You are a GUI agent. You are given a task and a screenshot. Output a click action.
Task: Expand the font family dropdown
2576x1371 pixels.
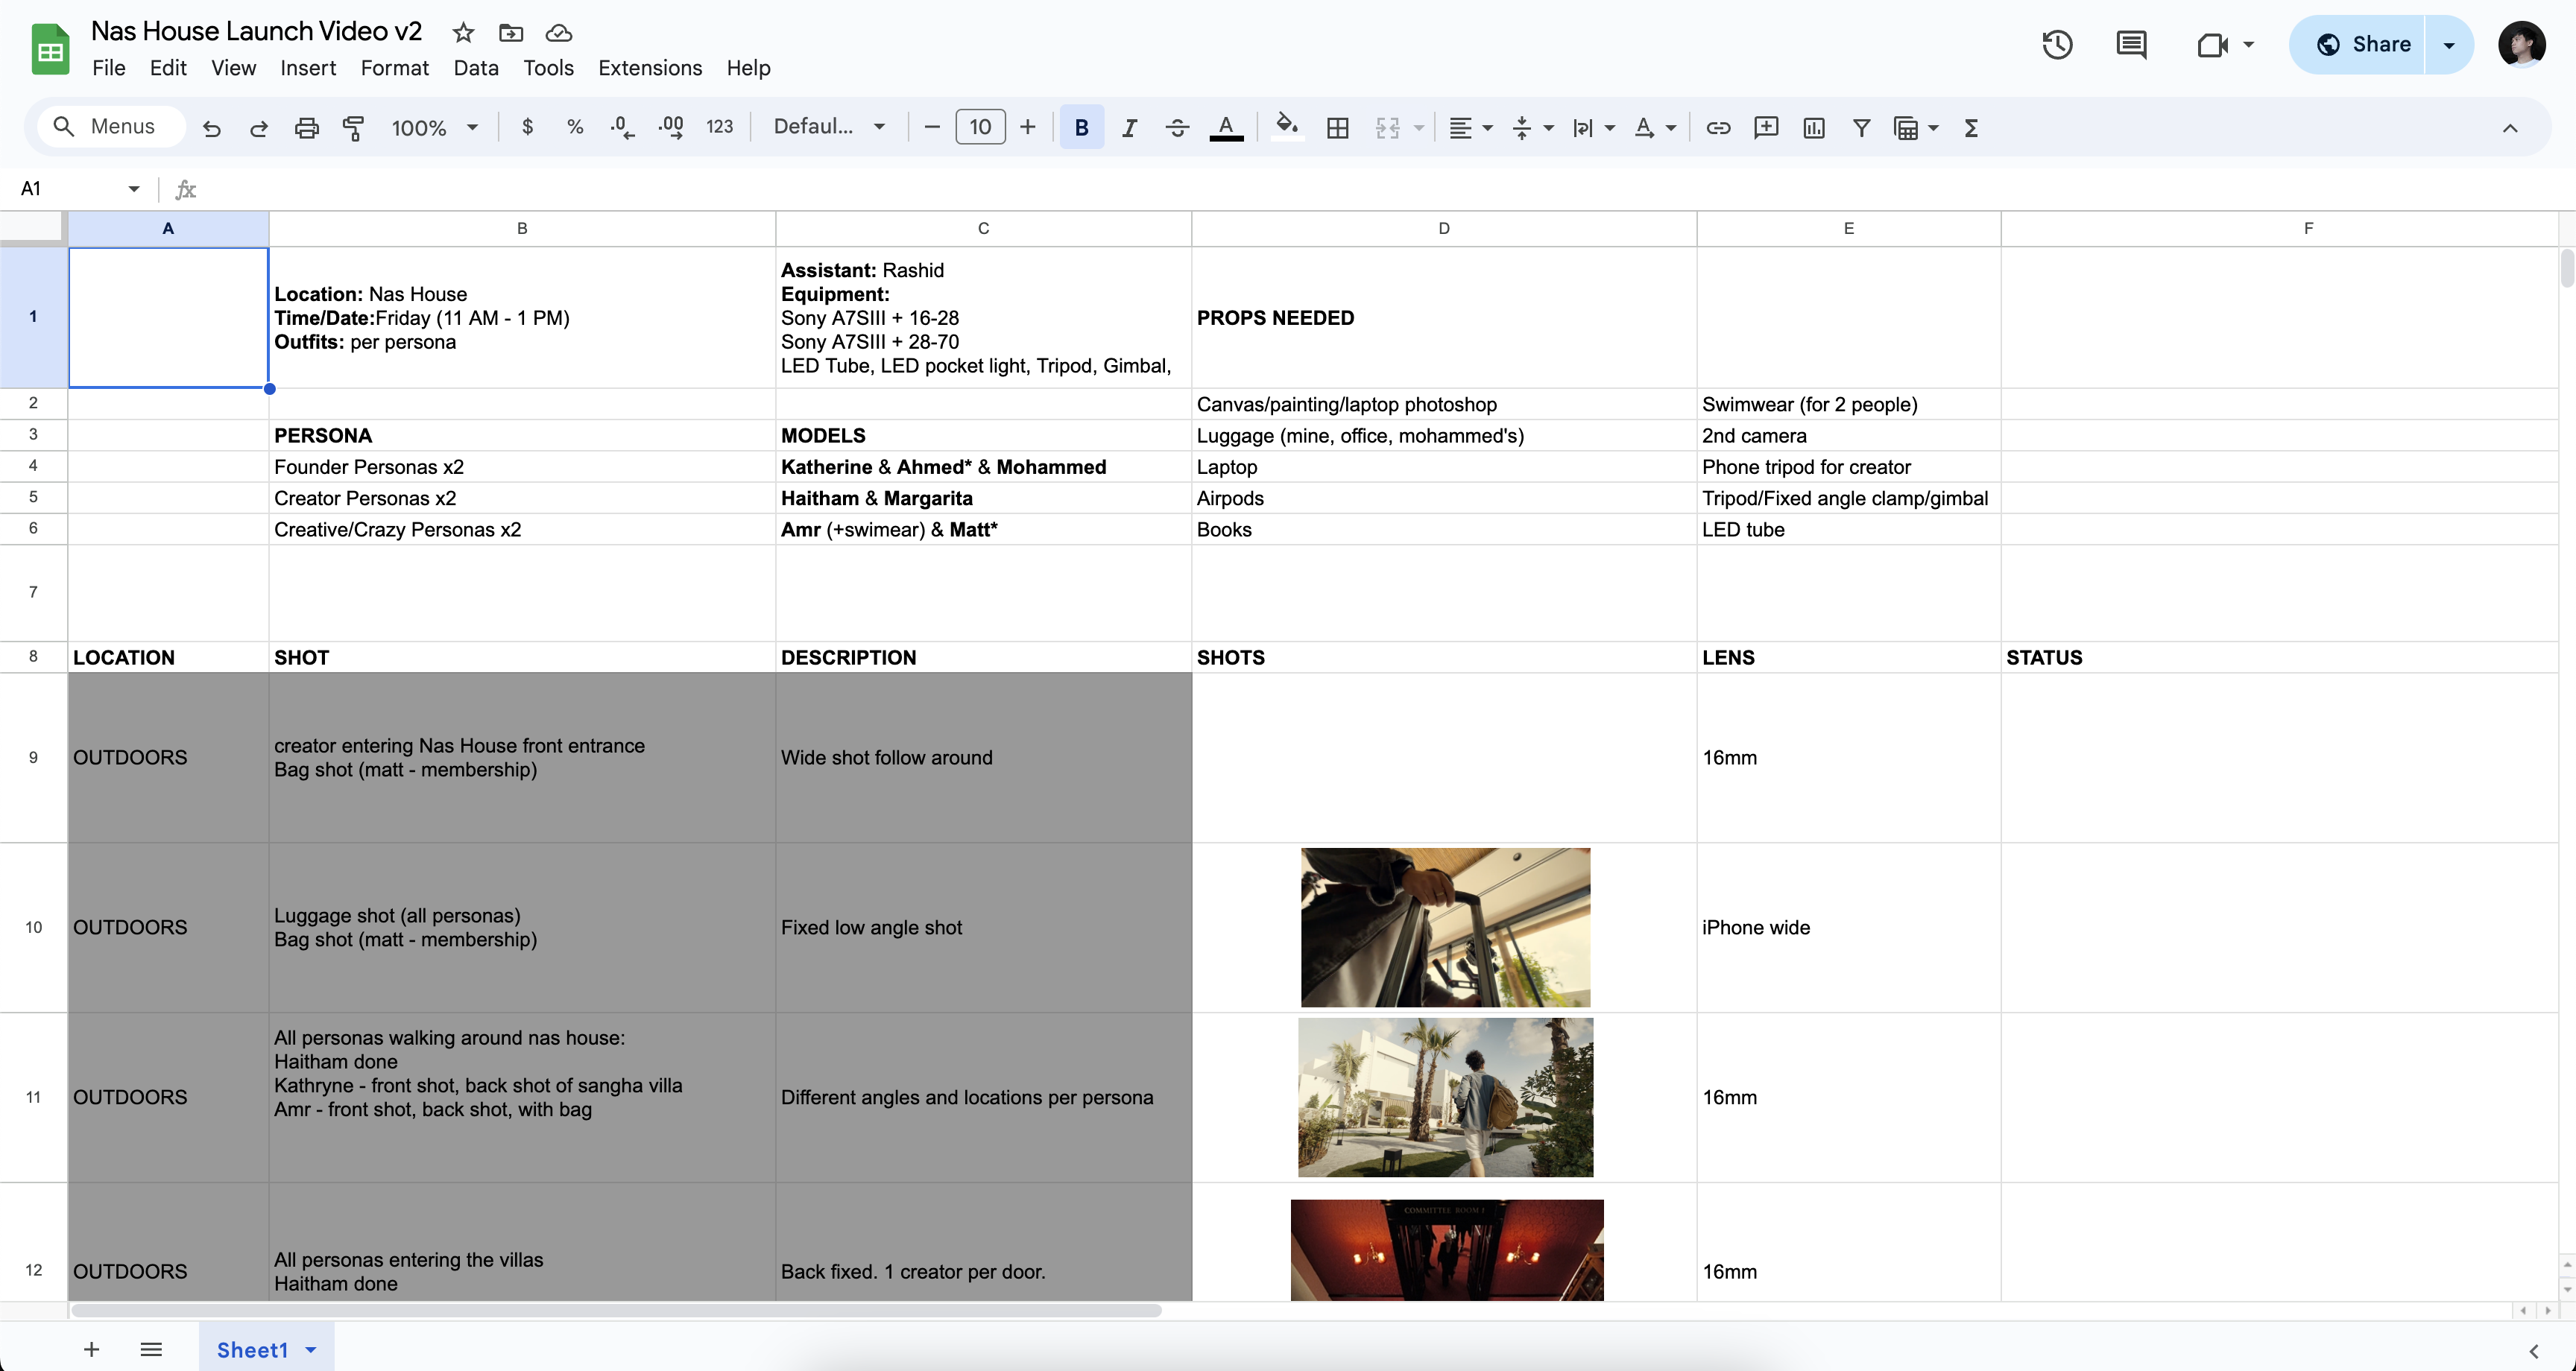[x=829, y=127]
